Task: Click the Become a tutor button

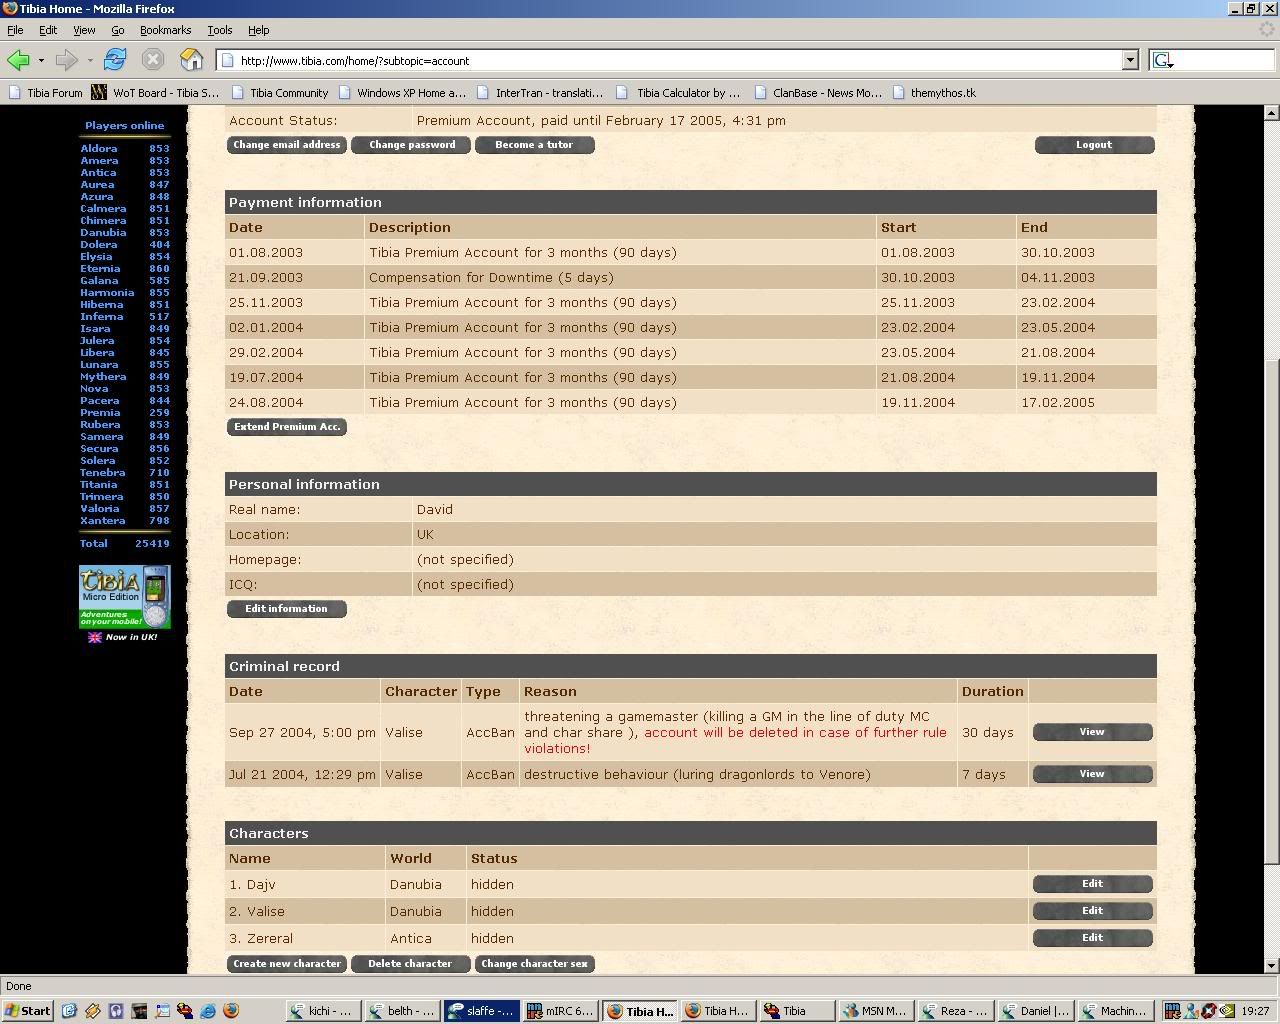Action: point(534,145)
